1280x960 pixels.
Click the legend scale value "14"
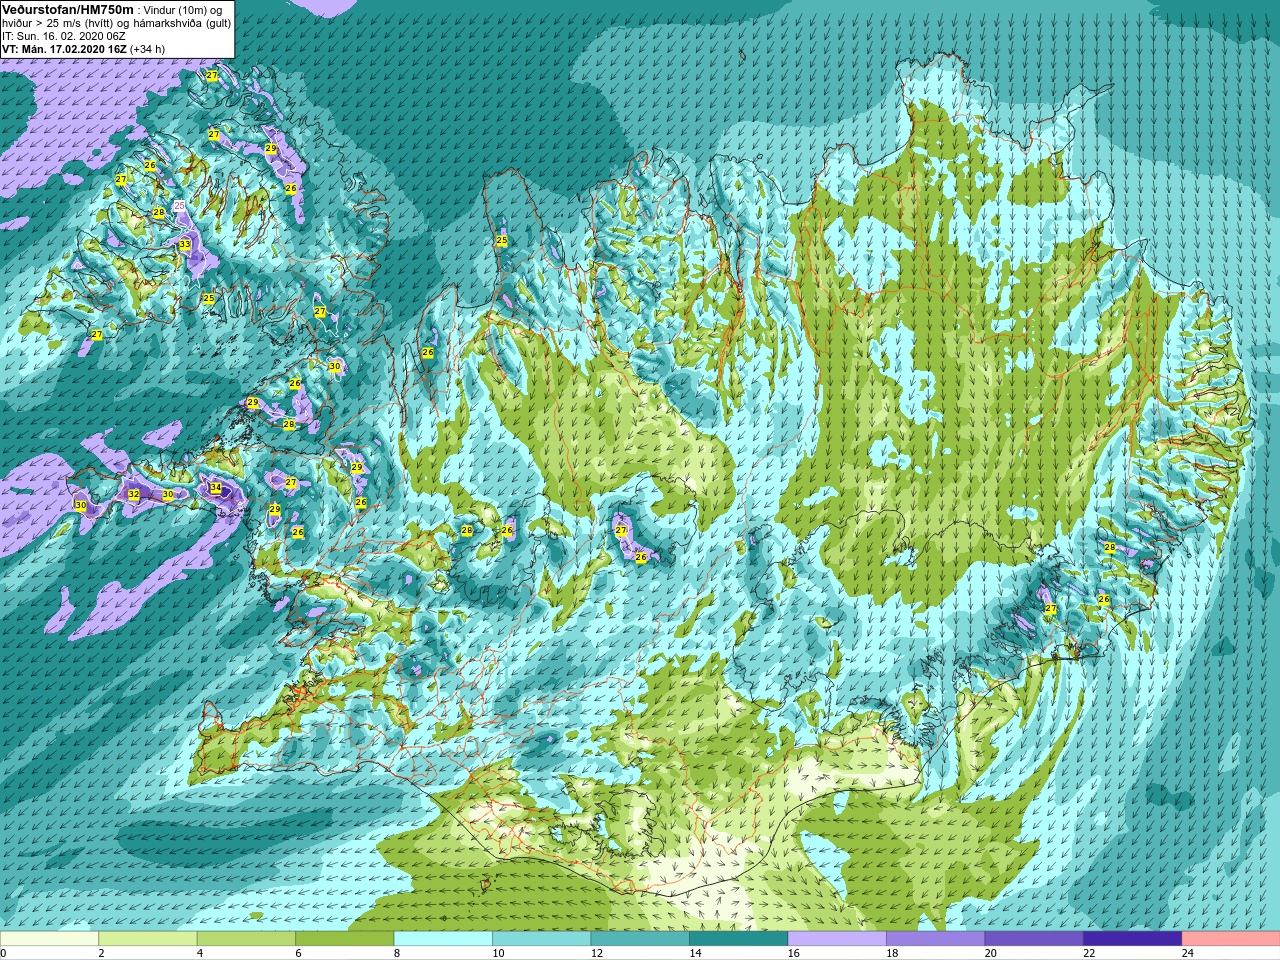(695, 954)
